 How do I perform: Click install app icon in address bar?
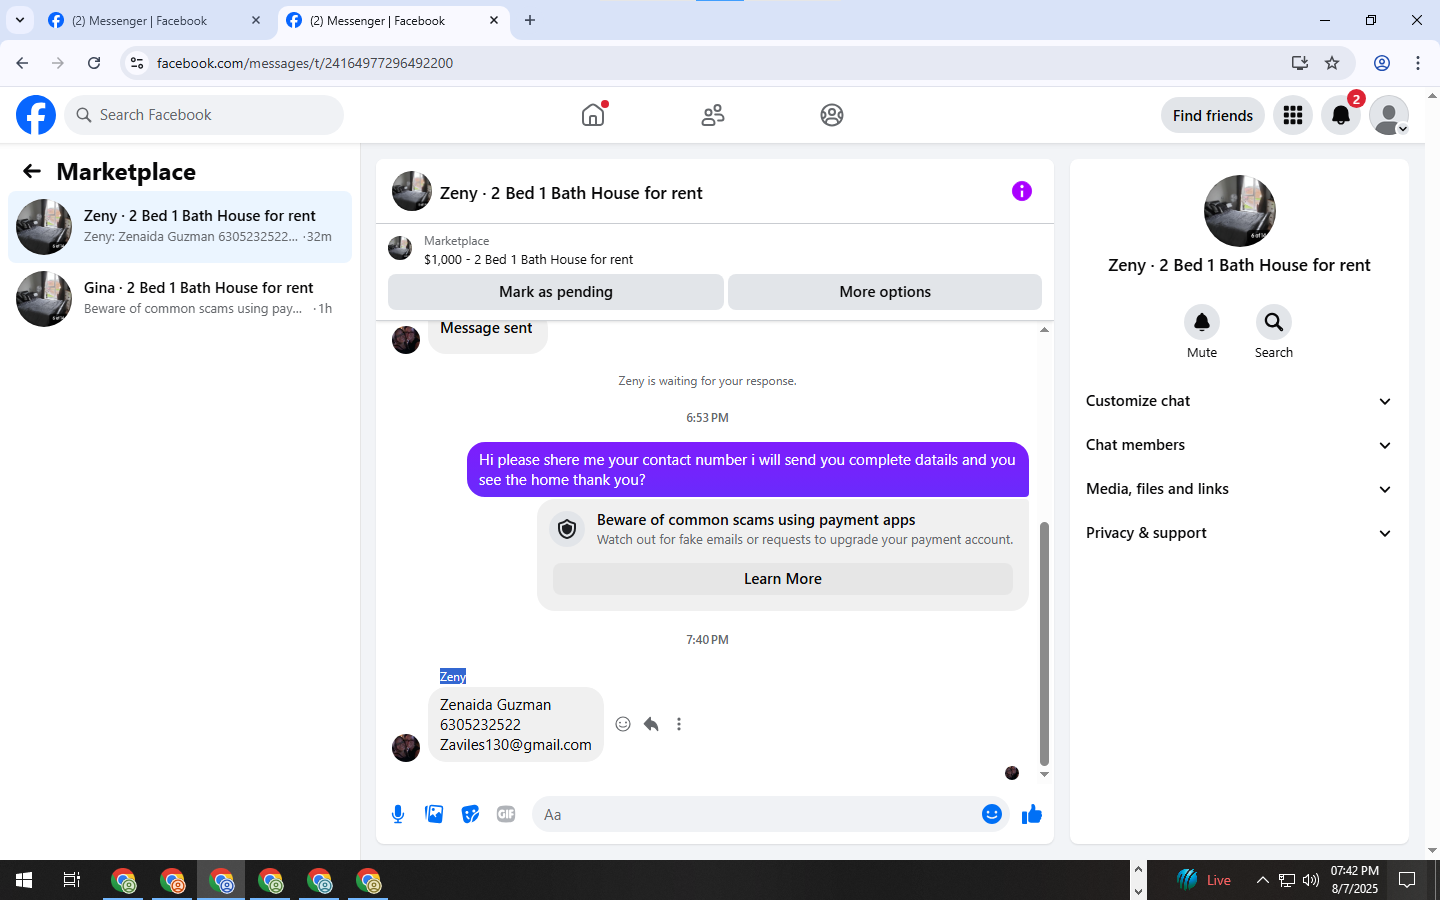[x=1300, y=63]
